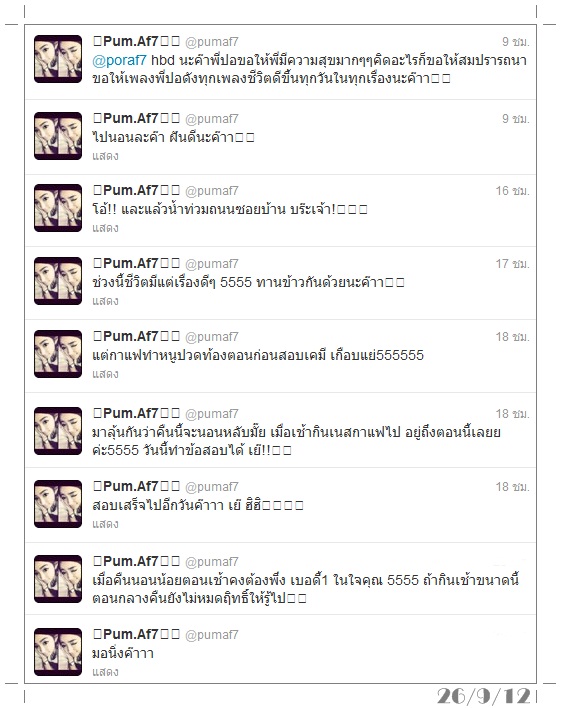The image size is (561, 708).
Task: Show details under the coffee stomachache tweet
Action: 105,374
